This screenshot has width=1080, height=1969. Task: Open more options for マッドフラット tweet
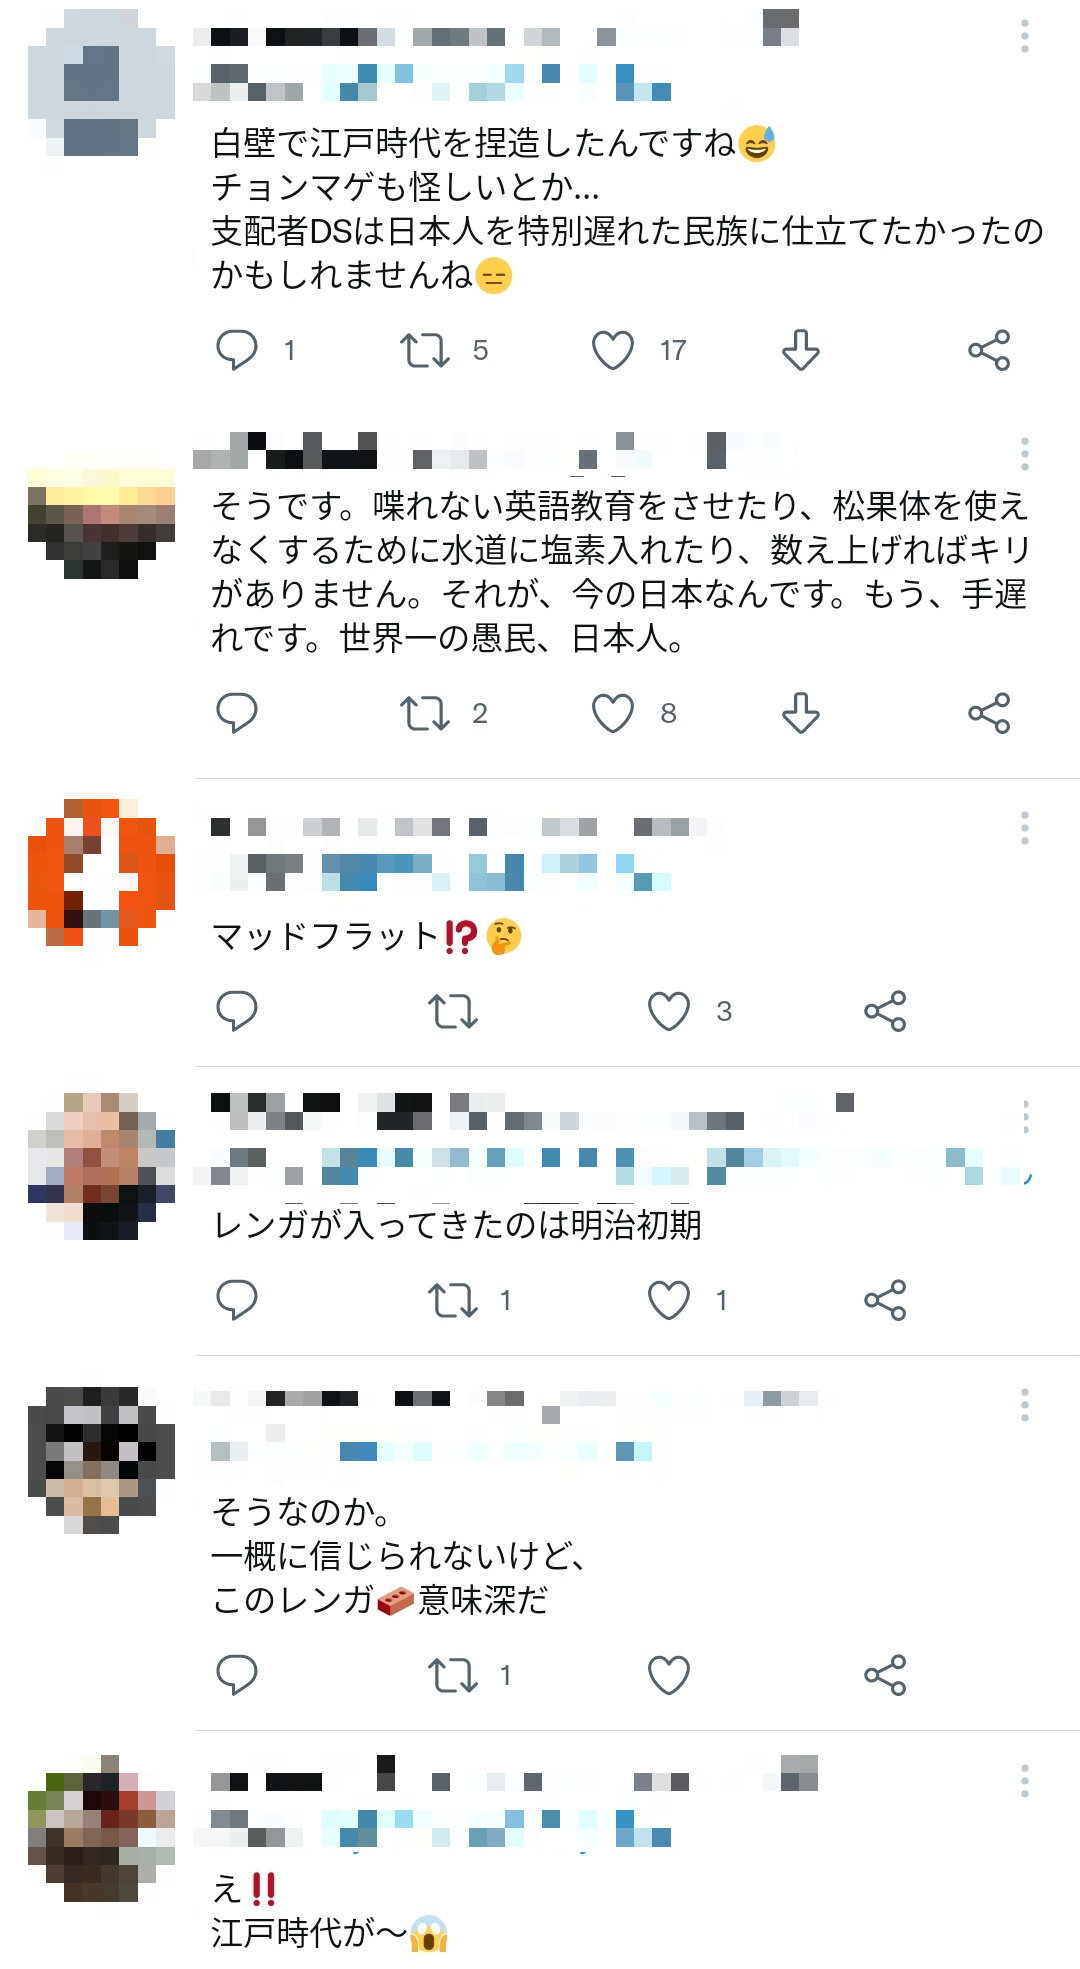pos(1025,828)
